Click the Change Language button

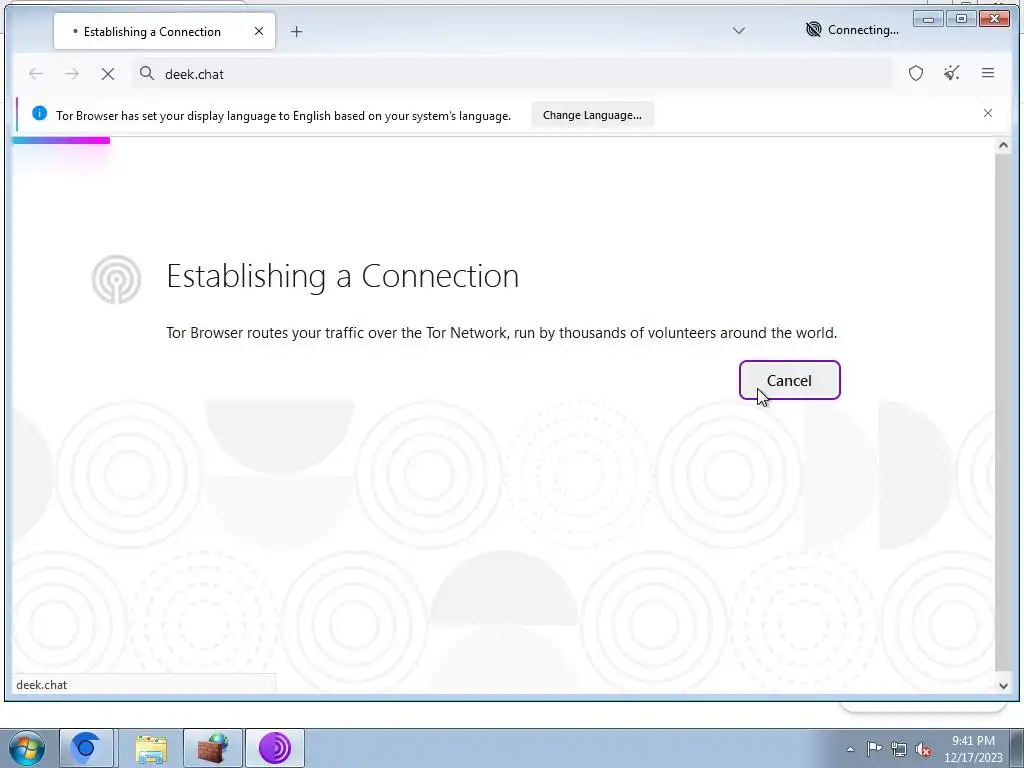coord(592,115)
